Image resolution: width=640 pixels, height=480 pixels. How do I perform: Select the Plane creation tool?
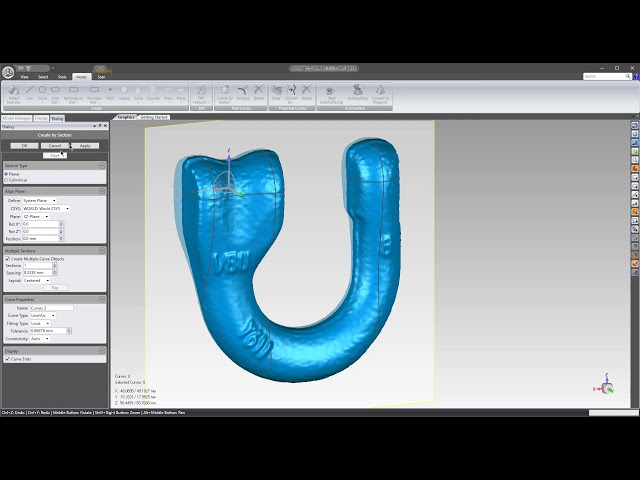tap(181, 93)
